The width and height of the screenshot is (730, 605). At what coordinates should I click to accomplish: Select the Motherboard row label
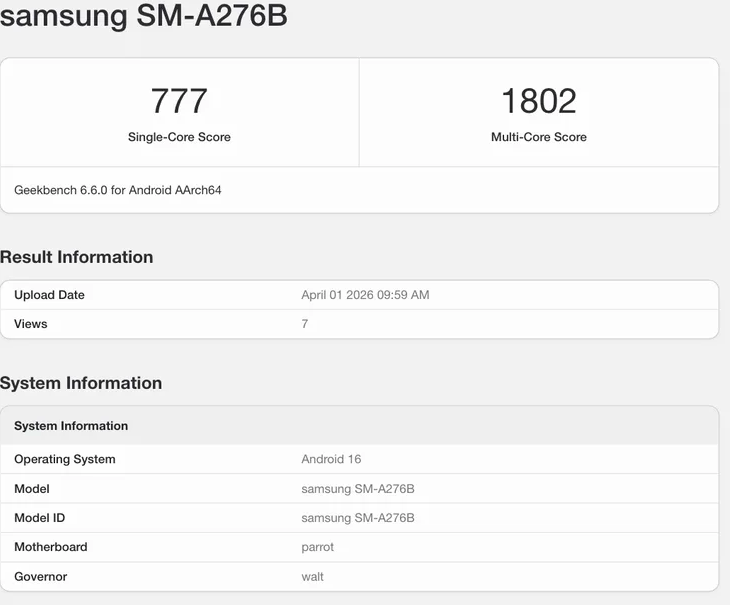51,547
